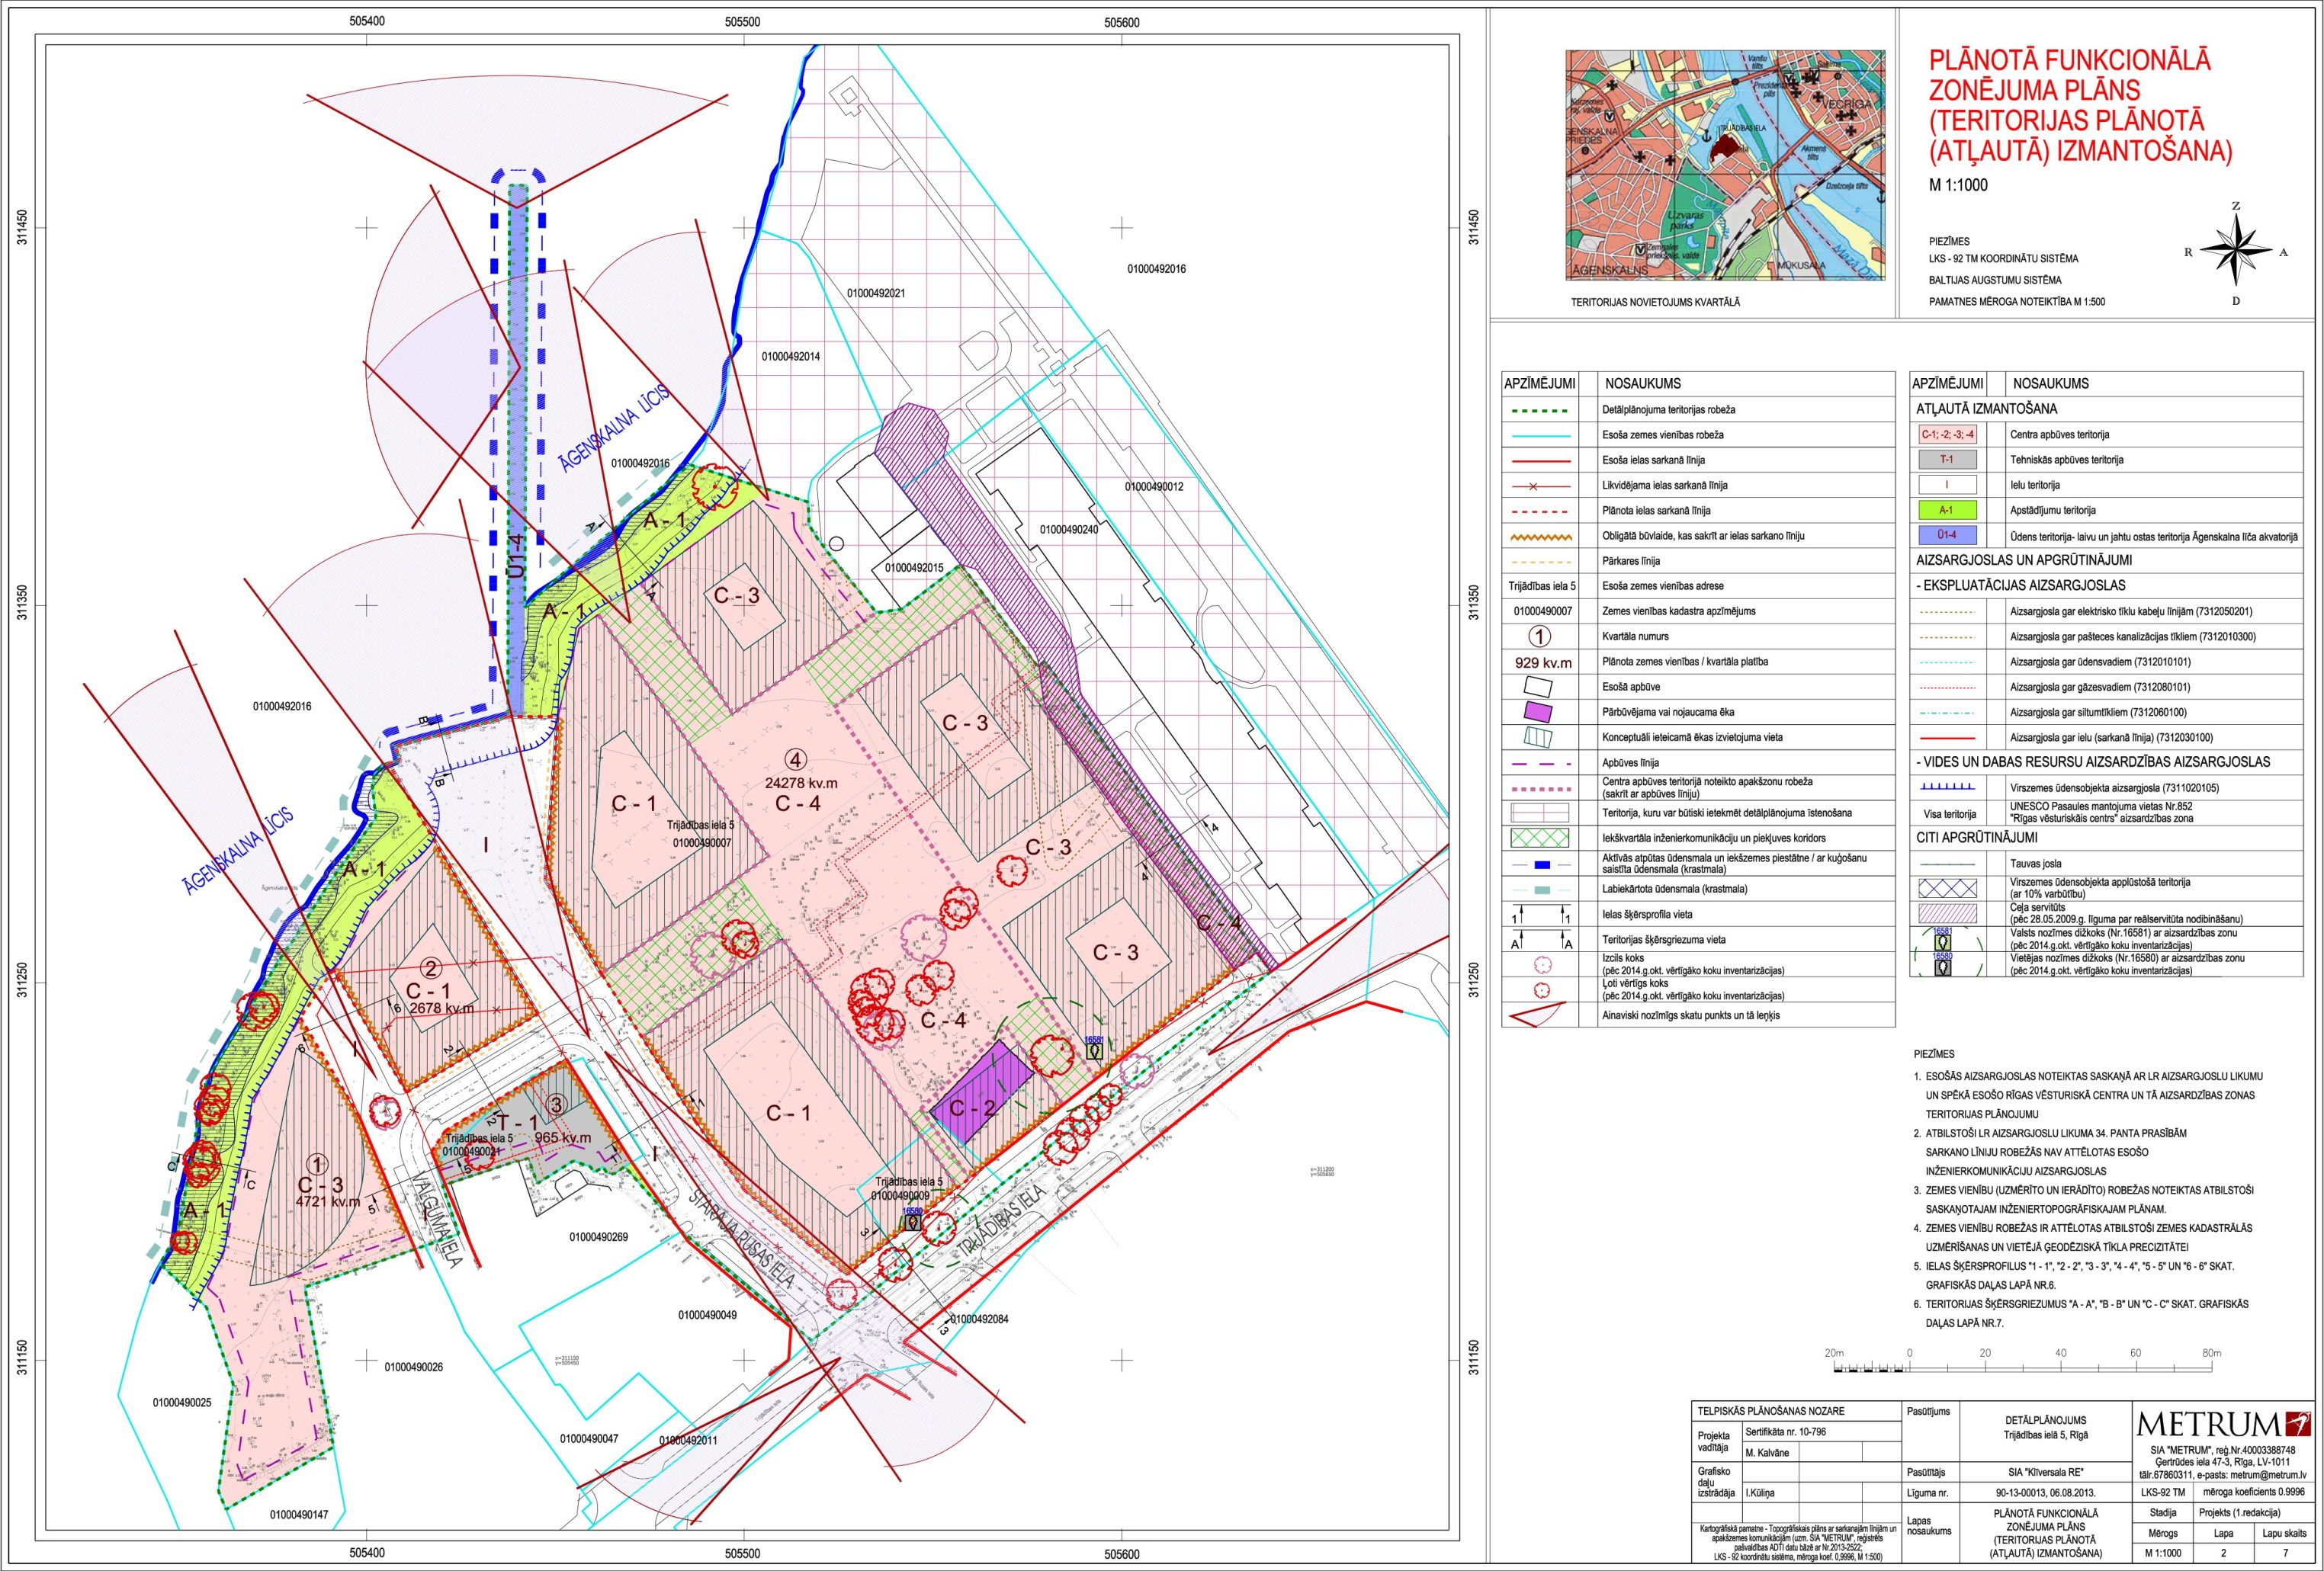Click the DETĀLPLĀNOJUMS title block text
Image resolution: width=2324 pixels, height=1571 pixels.
[2046, 1420]
